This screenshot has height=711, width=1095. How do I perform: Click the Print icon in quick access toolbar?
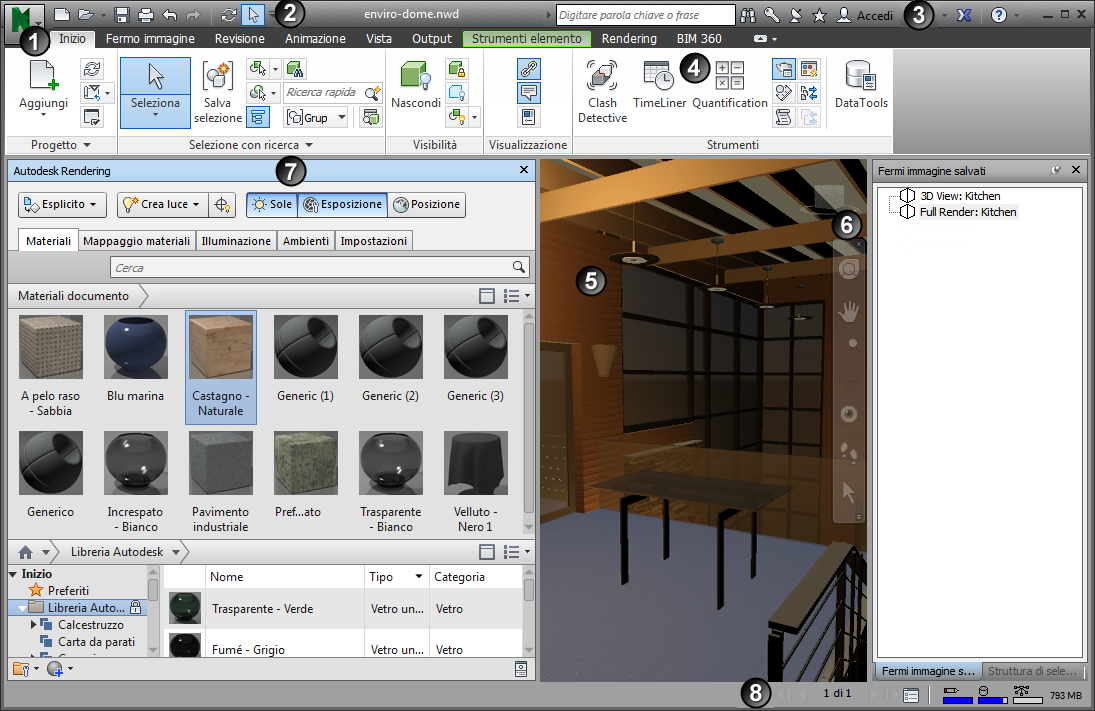(146, 15)
